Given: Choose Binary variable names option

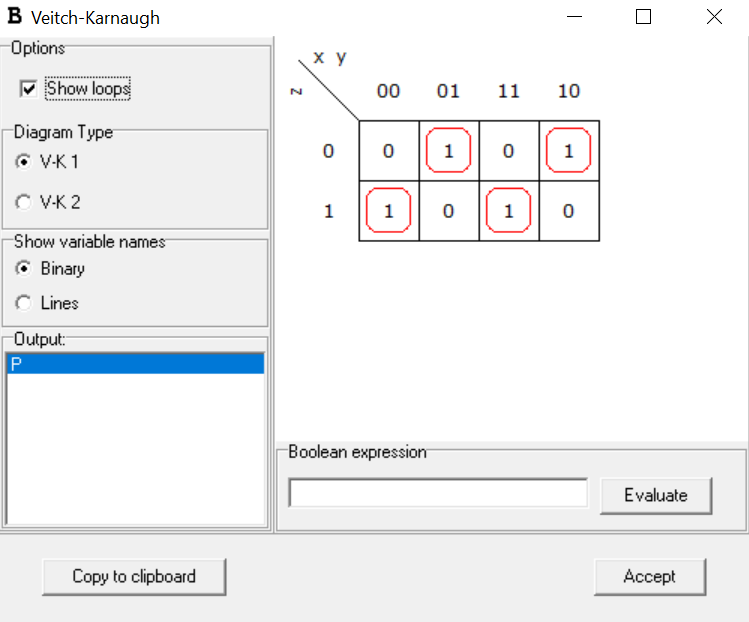Looking at the screenshot, I should click(x=24, y=269).
